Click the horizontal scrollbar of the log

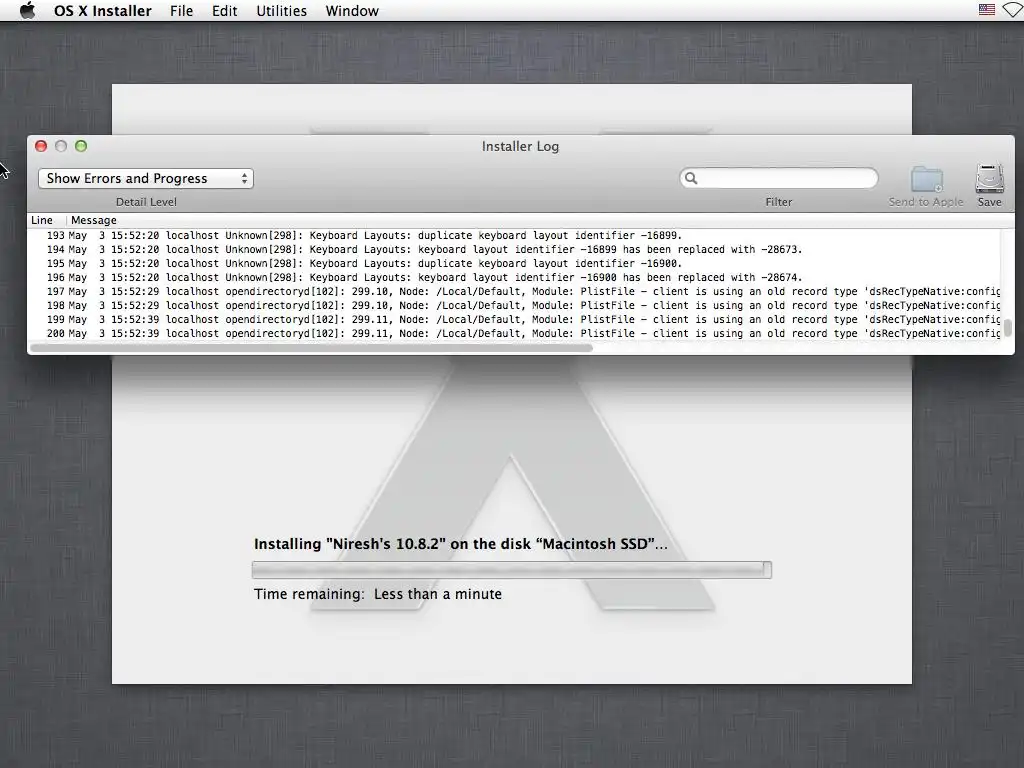[x=312, y=348]
